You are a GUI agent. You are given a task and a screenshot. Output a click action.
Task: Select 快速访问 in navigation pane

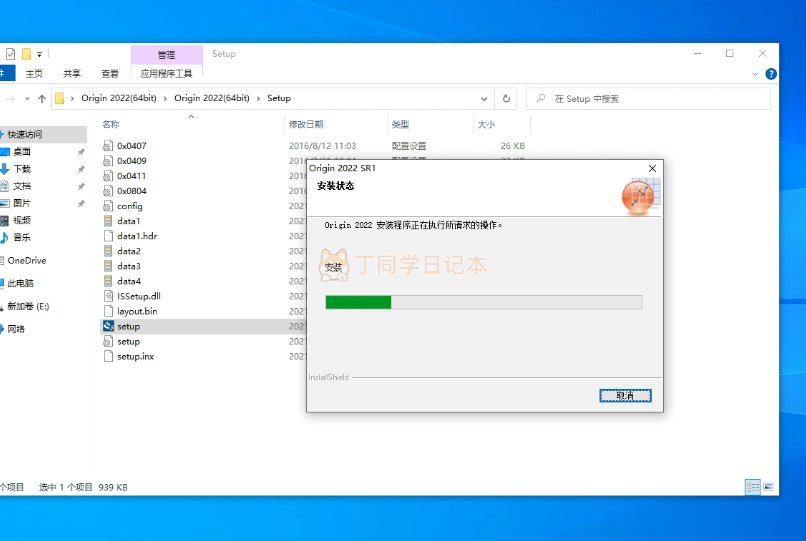(25, 134)
